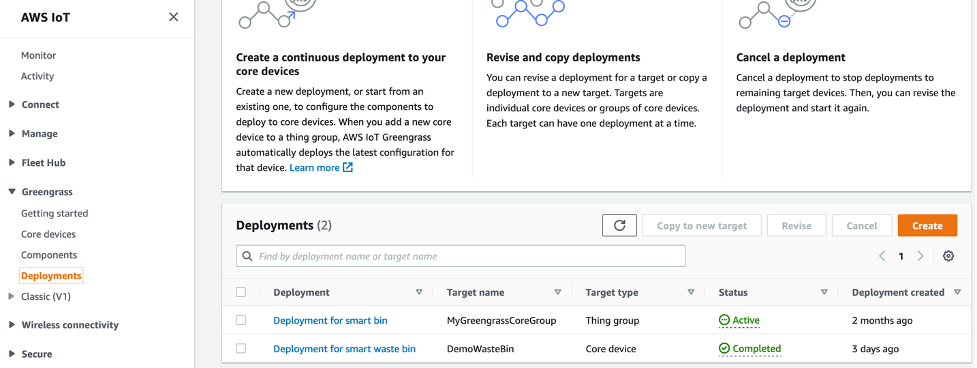Sort by Target name column arrow
977x368 pixels.
click(558, 292)
